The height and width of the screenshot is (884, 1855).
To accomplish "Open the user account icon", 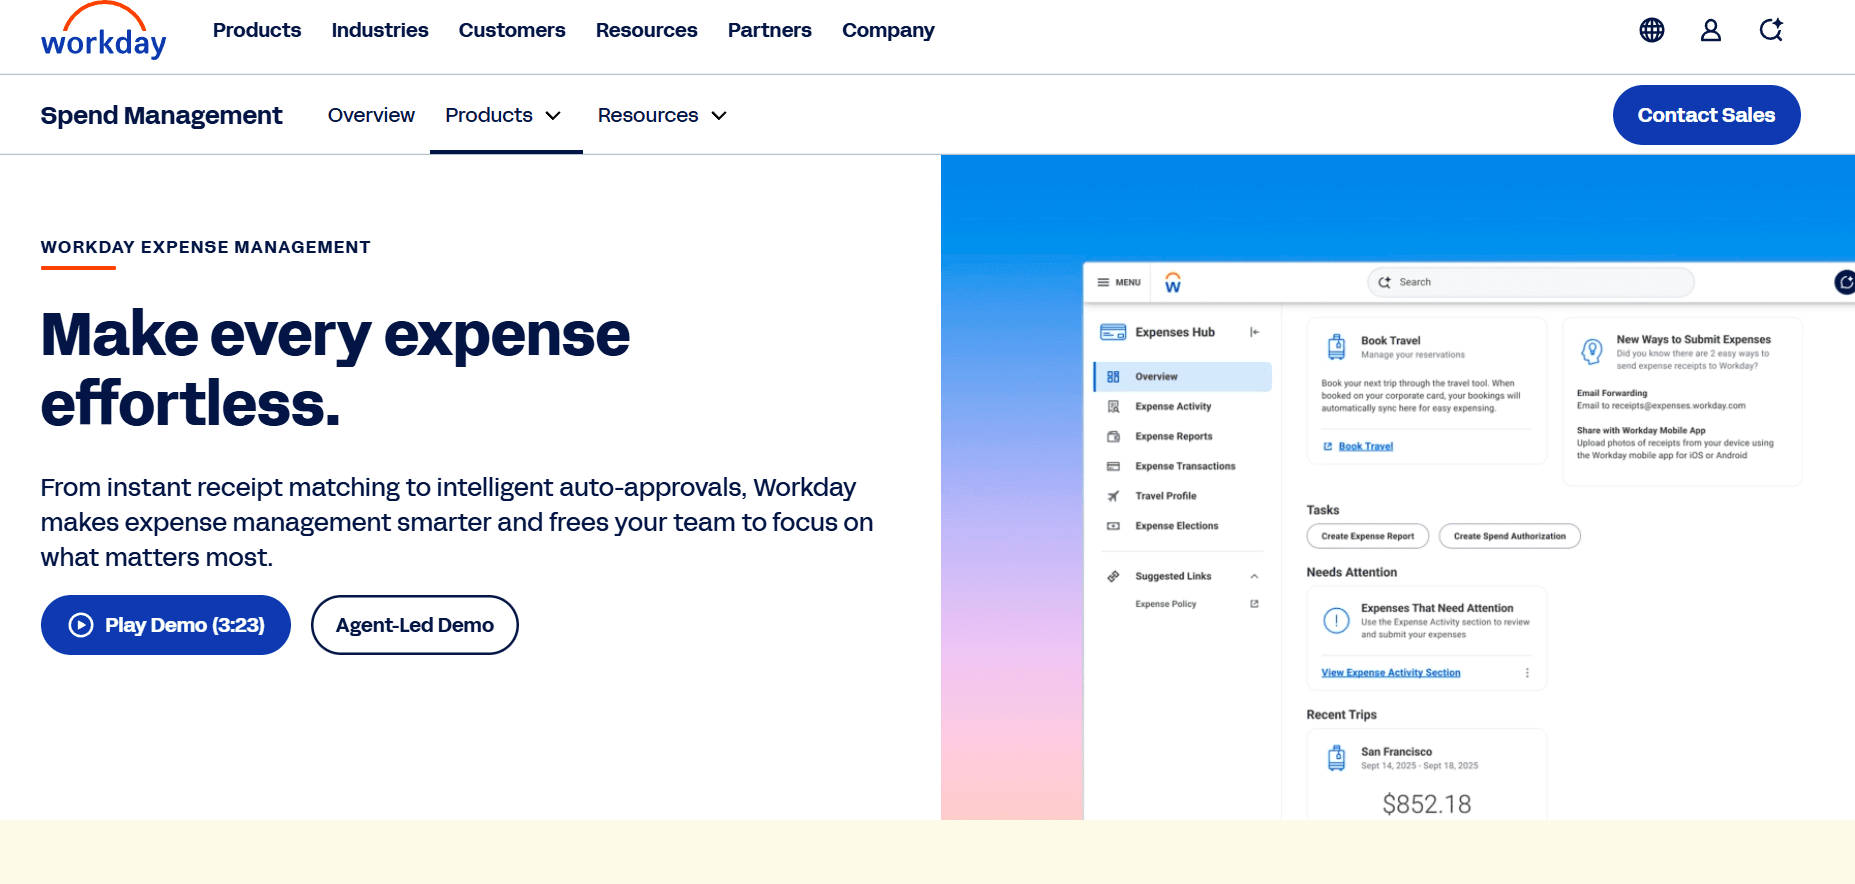I will pyautogui.click(x=1711, y=30).
